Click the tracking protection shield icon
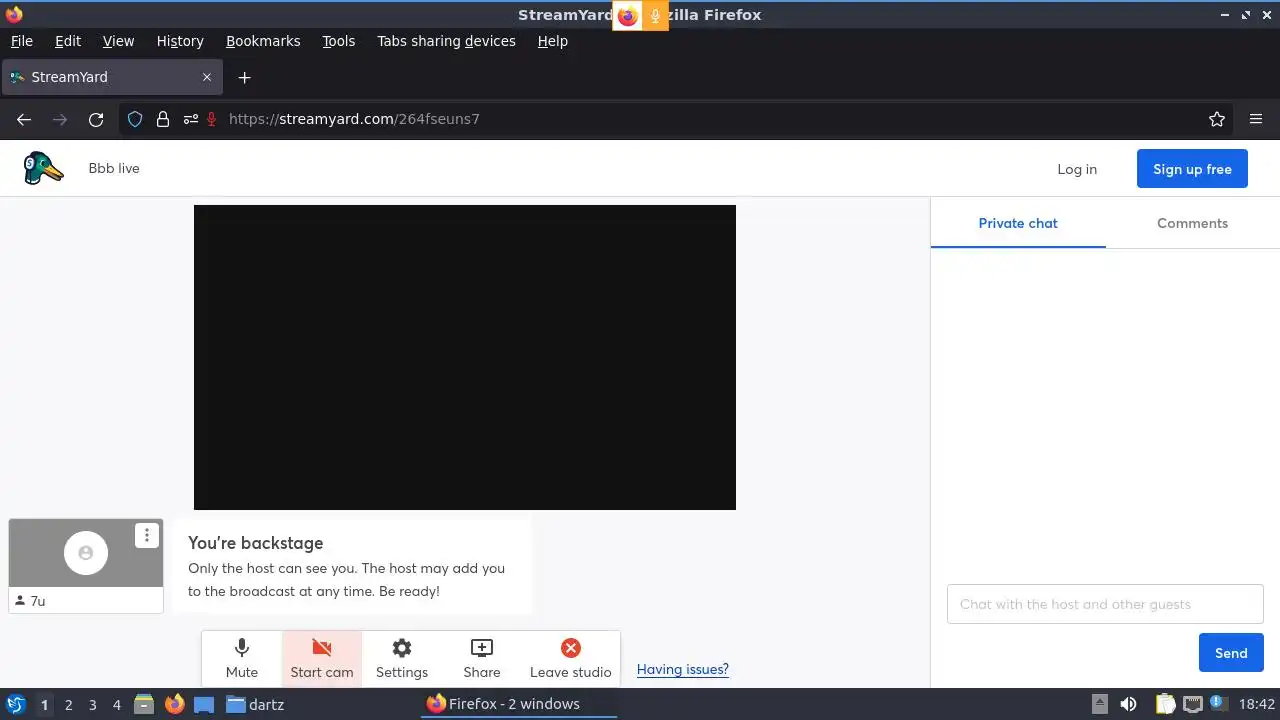 point(135,119)
